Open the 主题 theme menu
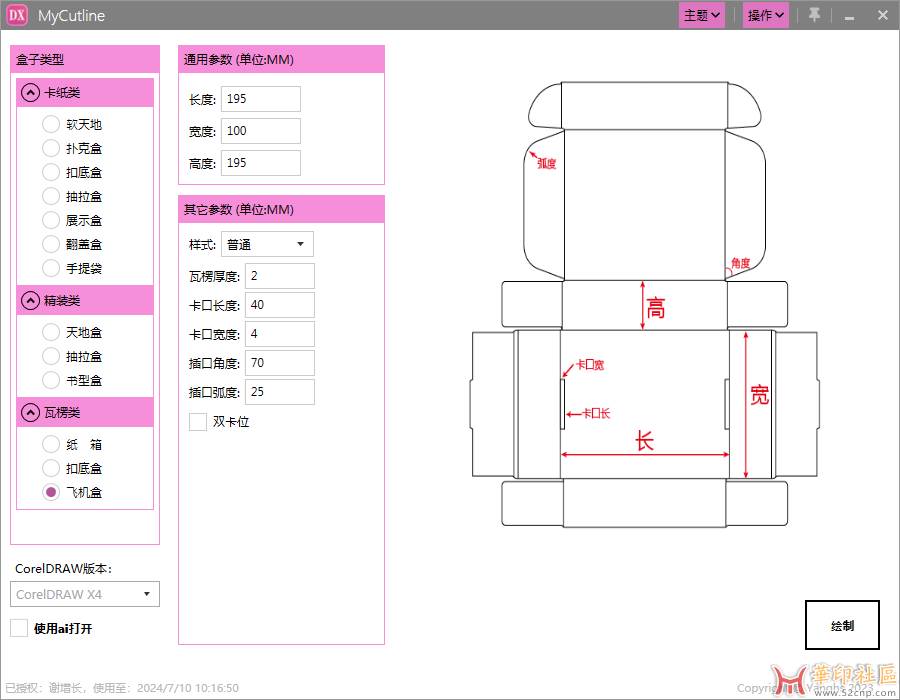 pos(701,15)
